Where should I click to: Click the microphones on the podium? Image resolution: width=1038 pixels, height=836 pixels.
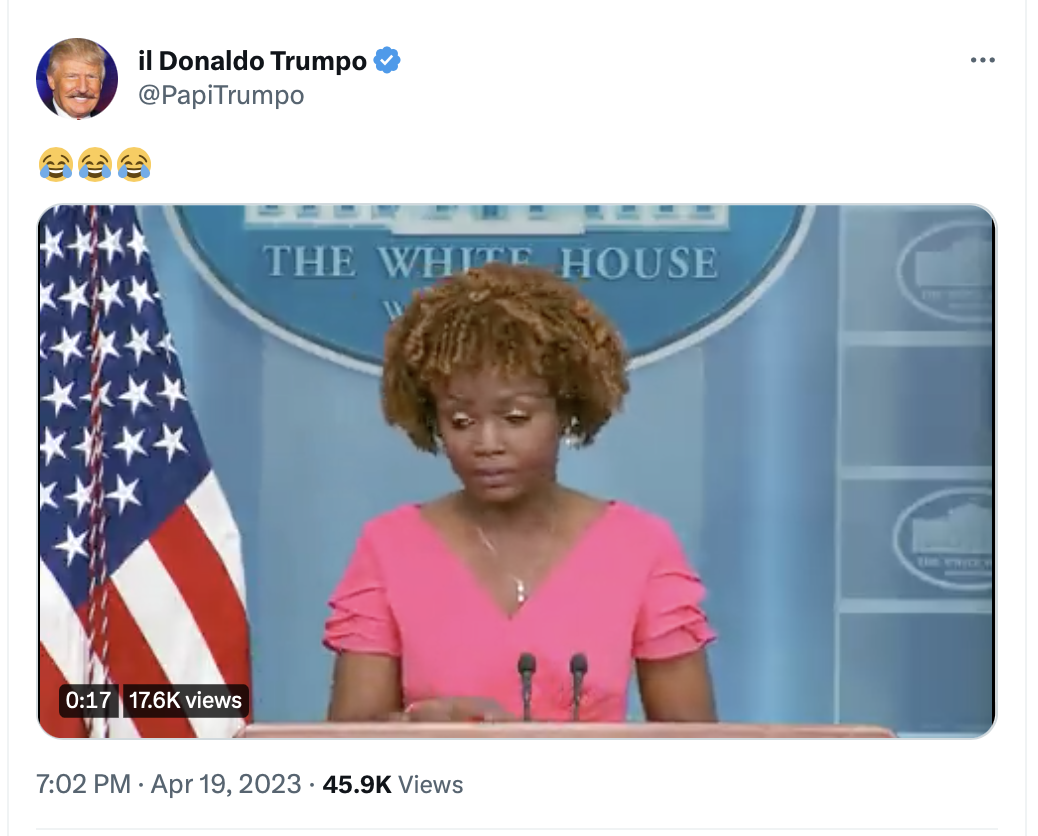coord(552,685)
